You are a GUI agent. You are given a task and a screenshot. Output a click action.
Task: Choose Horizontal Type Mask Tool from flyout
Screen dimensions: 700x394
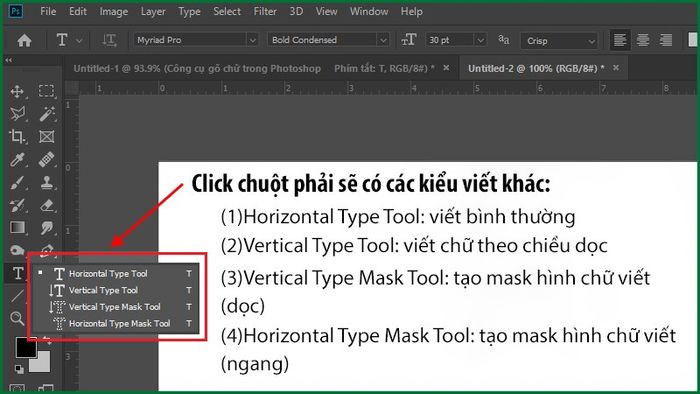pos(117,323)
